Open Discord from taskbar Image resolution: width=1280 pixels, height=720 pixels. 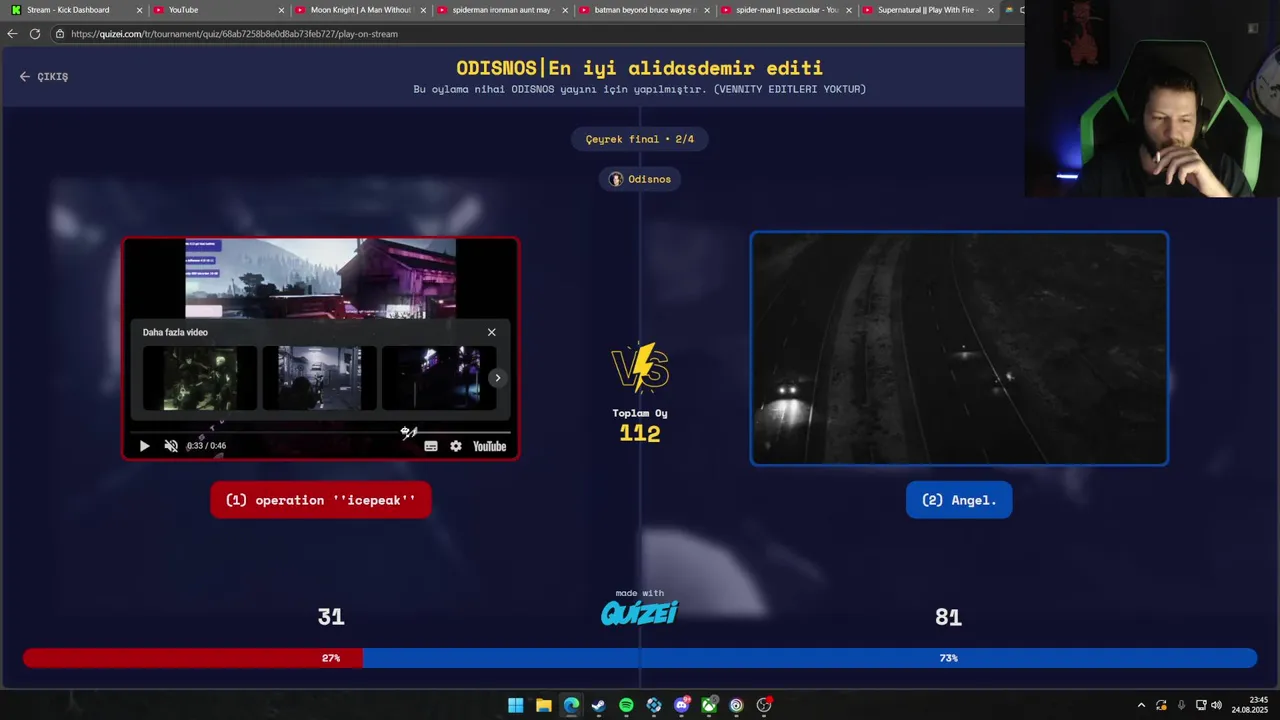point(681,705)
